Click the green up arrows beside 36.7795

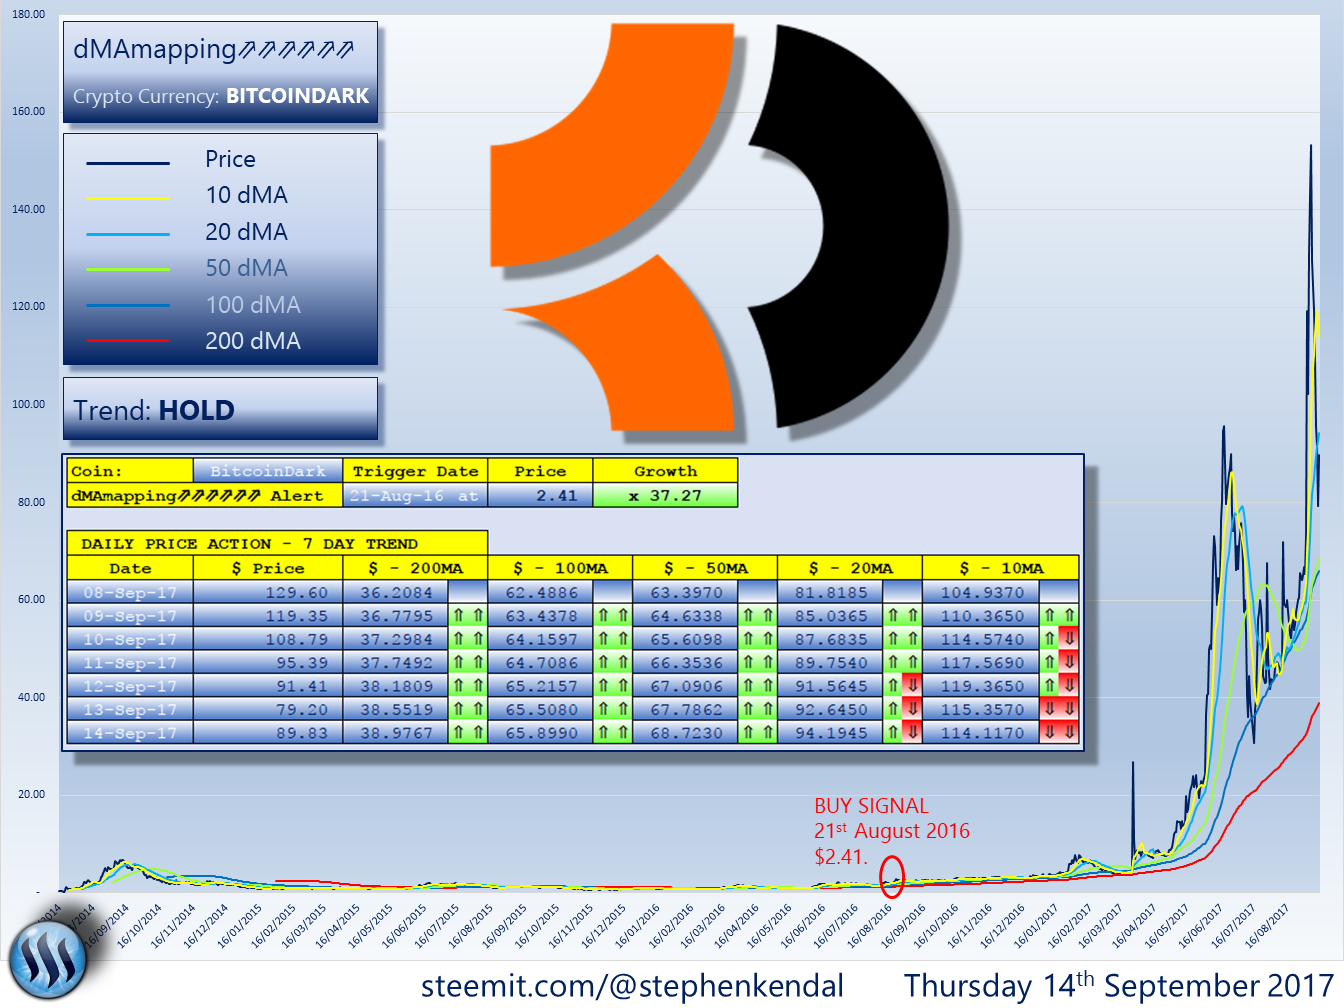[467, 616]
